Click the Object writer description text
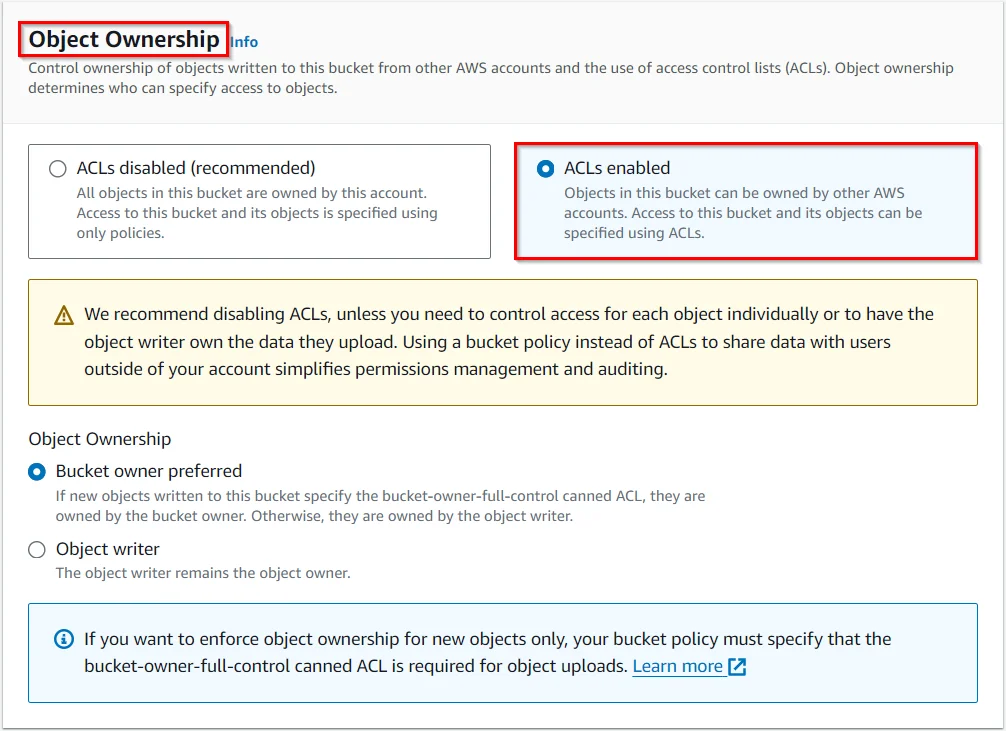The height and width of the screenshot is (731, 1006). click(x=203, y=573)
